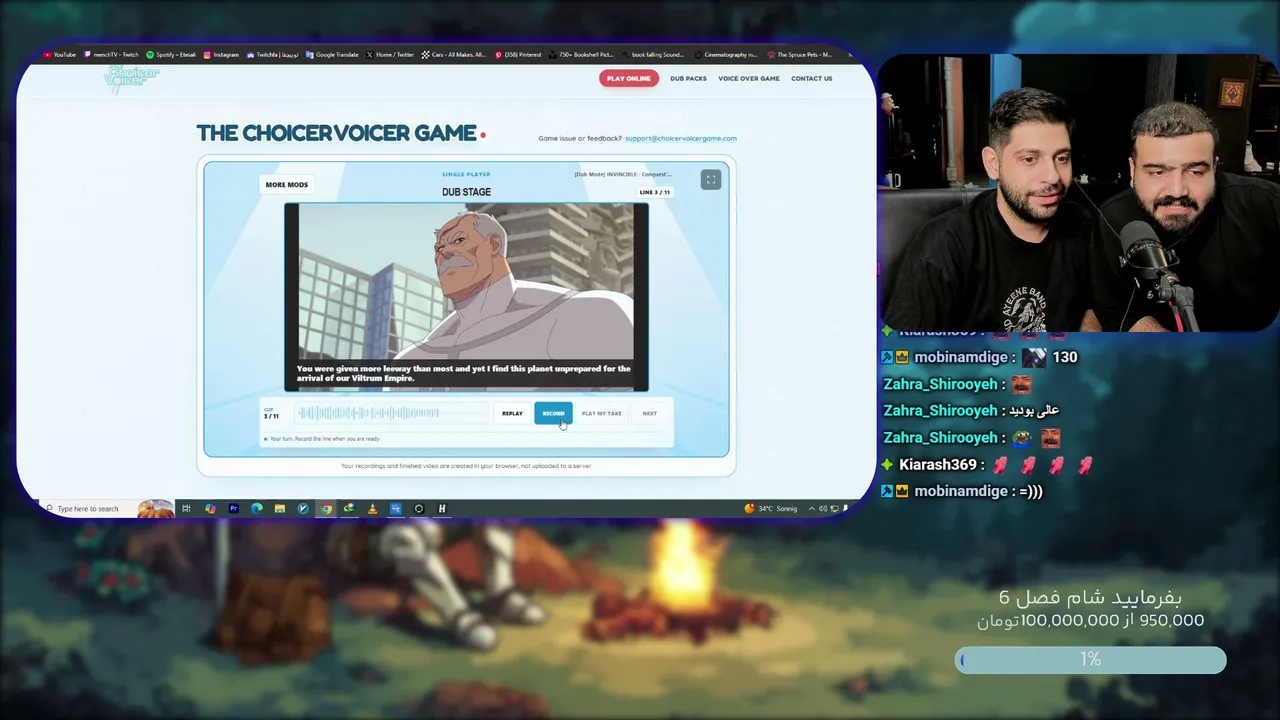Open the book falling Sound bookmark
Image resolution: width=1280 pixels, height=720 pixels.
tap(653, 55)
